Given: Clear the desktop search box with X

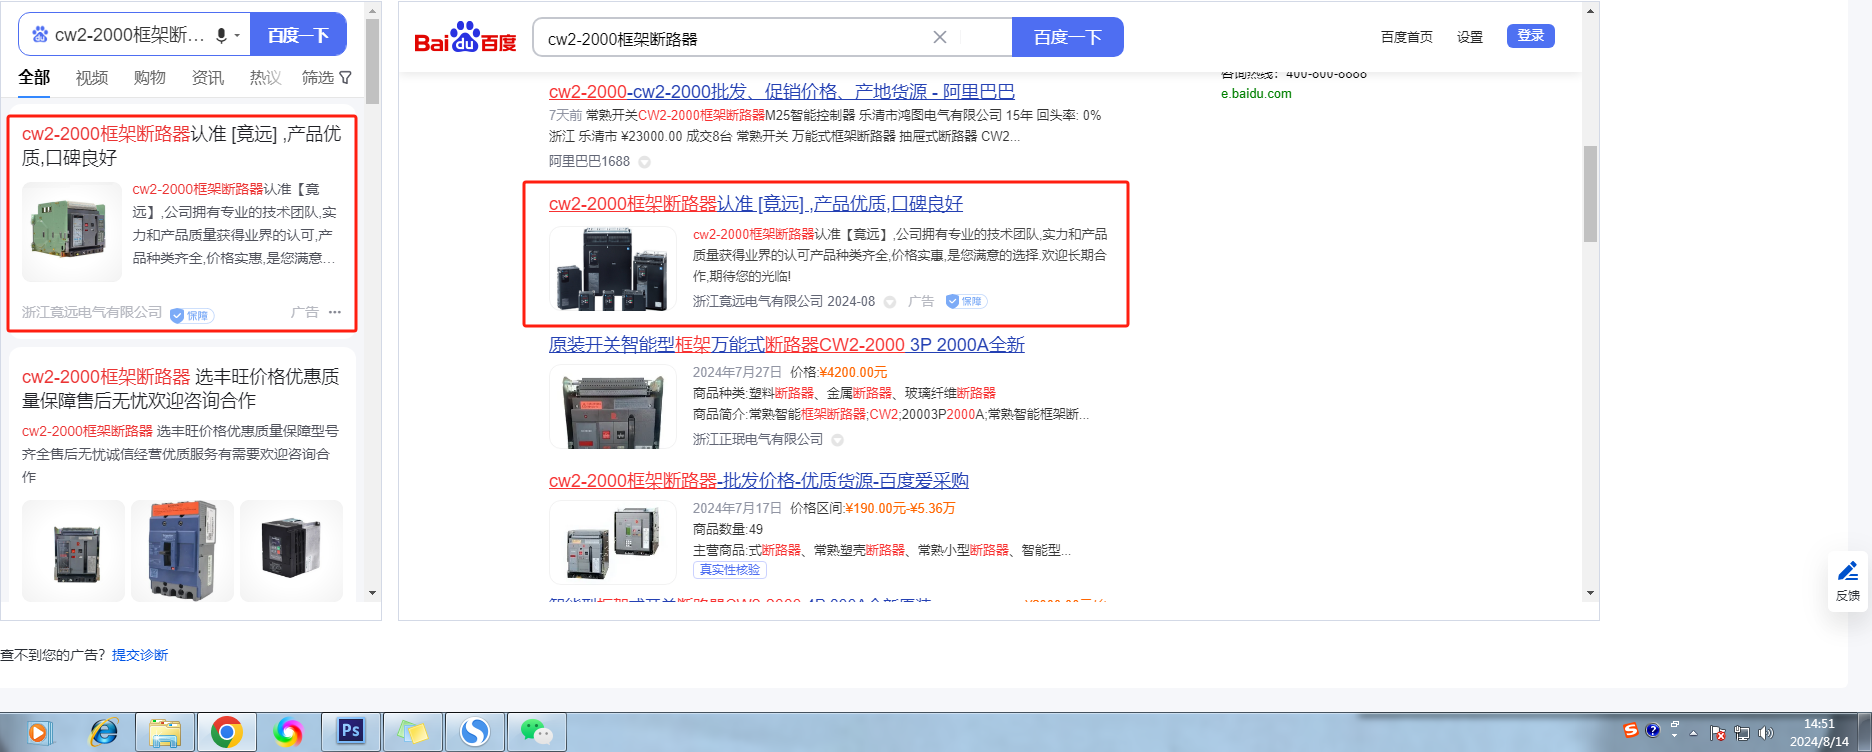Looking at the screenshot, I should click(940, 37).
